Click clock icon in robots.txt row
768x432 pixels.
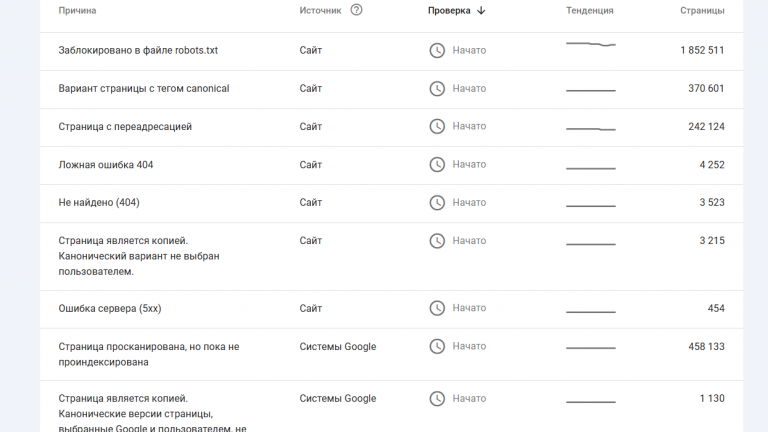click(437, 50)
